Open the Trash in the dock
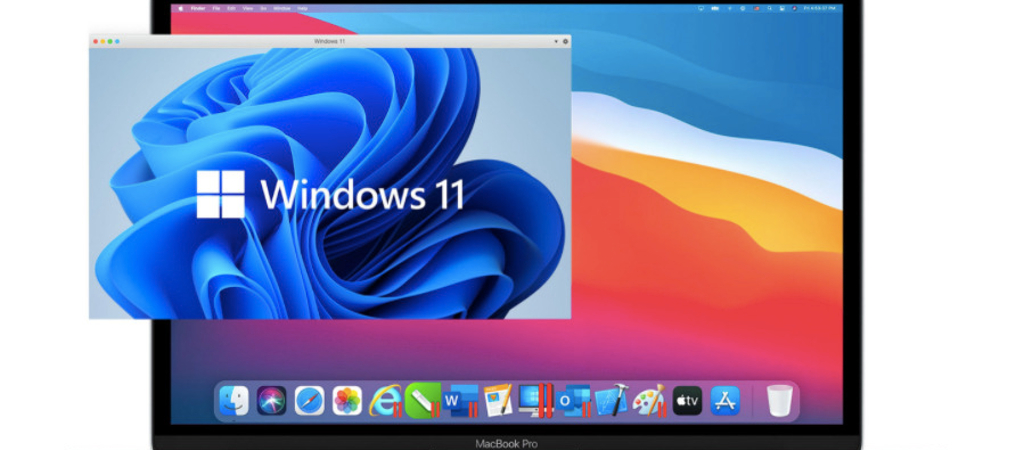1024x450 pixels. [779, 401]
